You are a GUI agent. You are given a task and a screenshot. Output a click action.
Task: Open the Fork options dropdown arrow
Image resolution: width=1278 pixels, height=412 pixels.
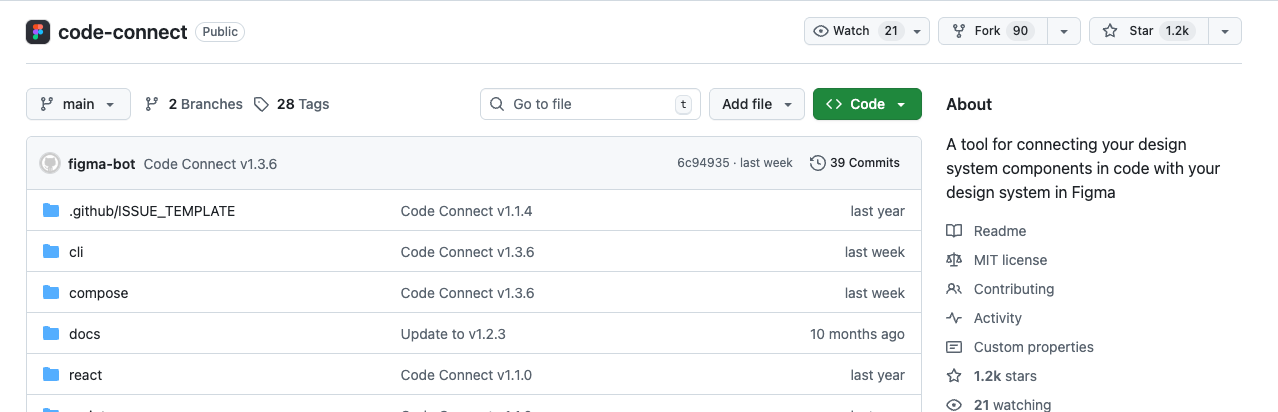point(1063,31)
